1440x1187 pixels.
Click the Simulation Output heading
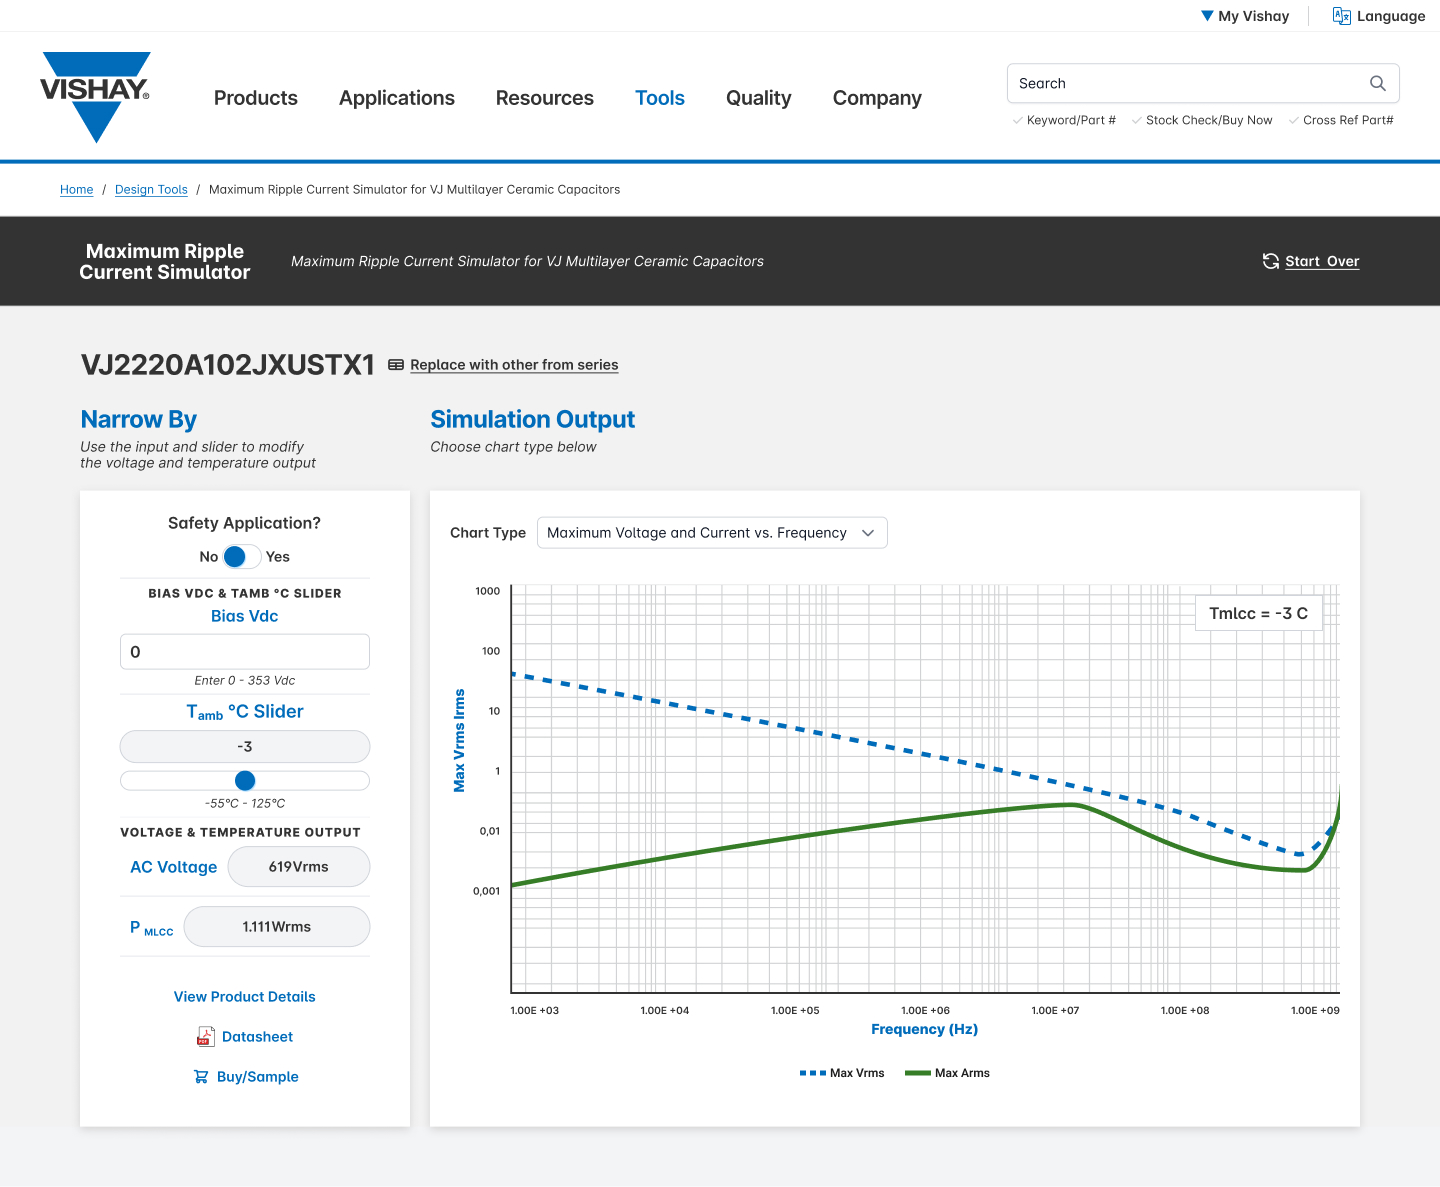pyautogui.click(x=533, y=420)
